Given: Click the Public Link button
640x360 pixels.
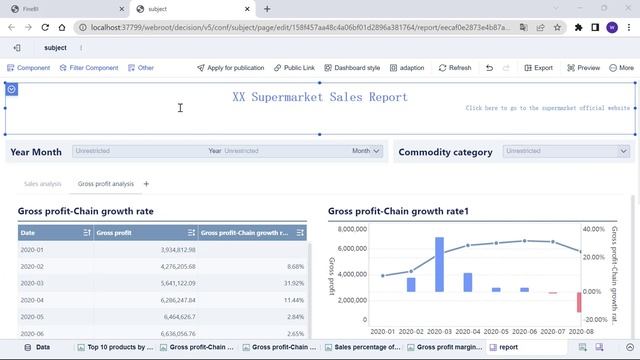Looking at the screenshot, I should coord(294,68).
